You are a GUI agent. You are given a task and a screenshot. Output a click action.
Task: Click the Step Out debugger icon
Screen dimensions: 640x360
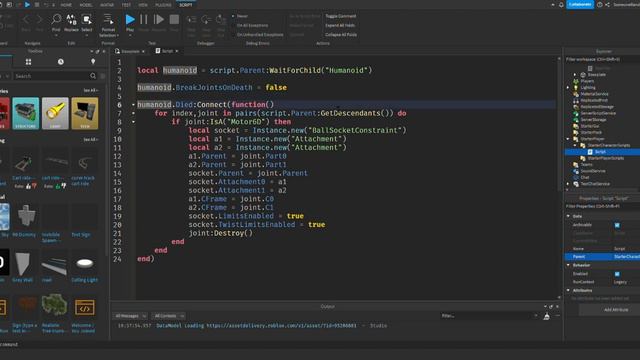pos(221,20)
